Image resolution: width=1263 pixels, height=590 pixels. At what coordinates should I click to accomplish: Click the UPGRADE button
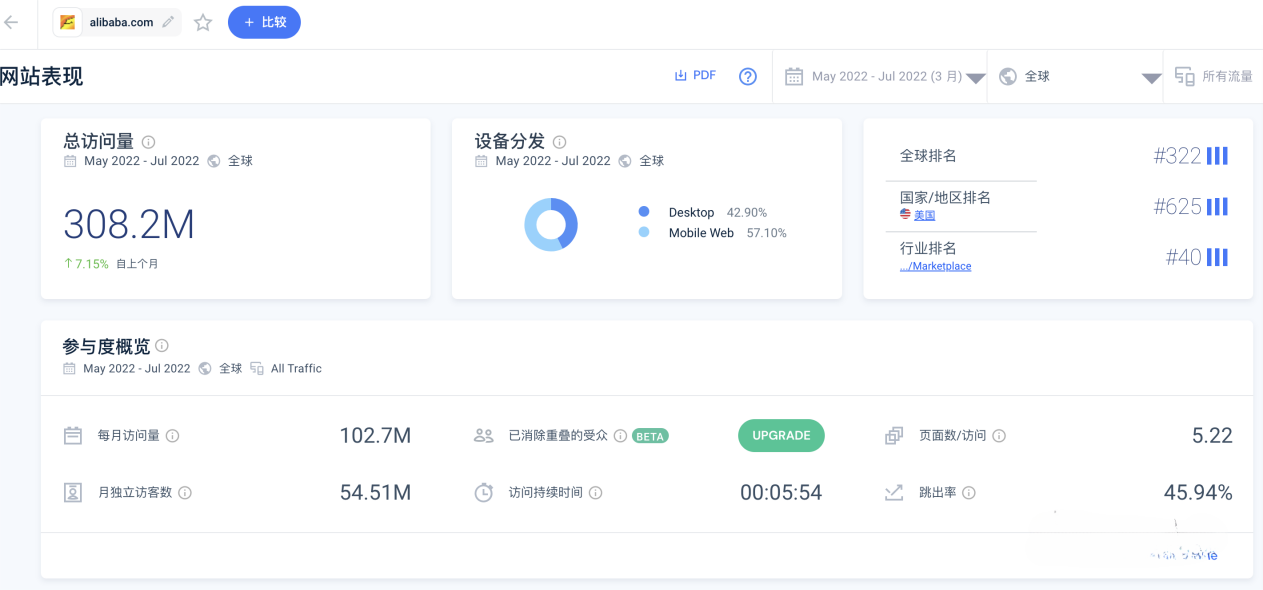782,435
